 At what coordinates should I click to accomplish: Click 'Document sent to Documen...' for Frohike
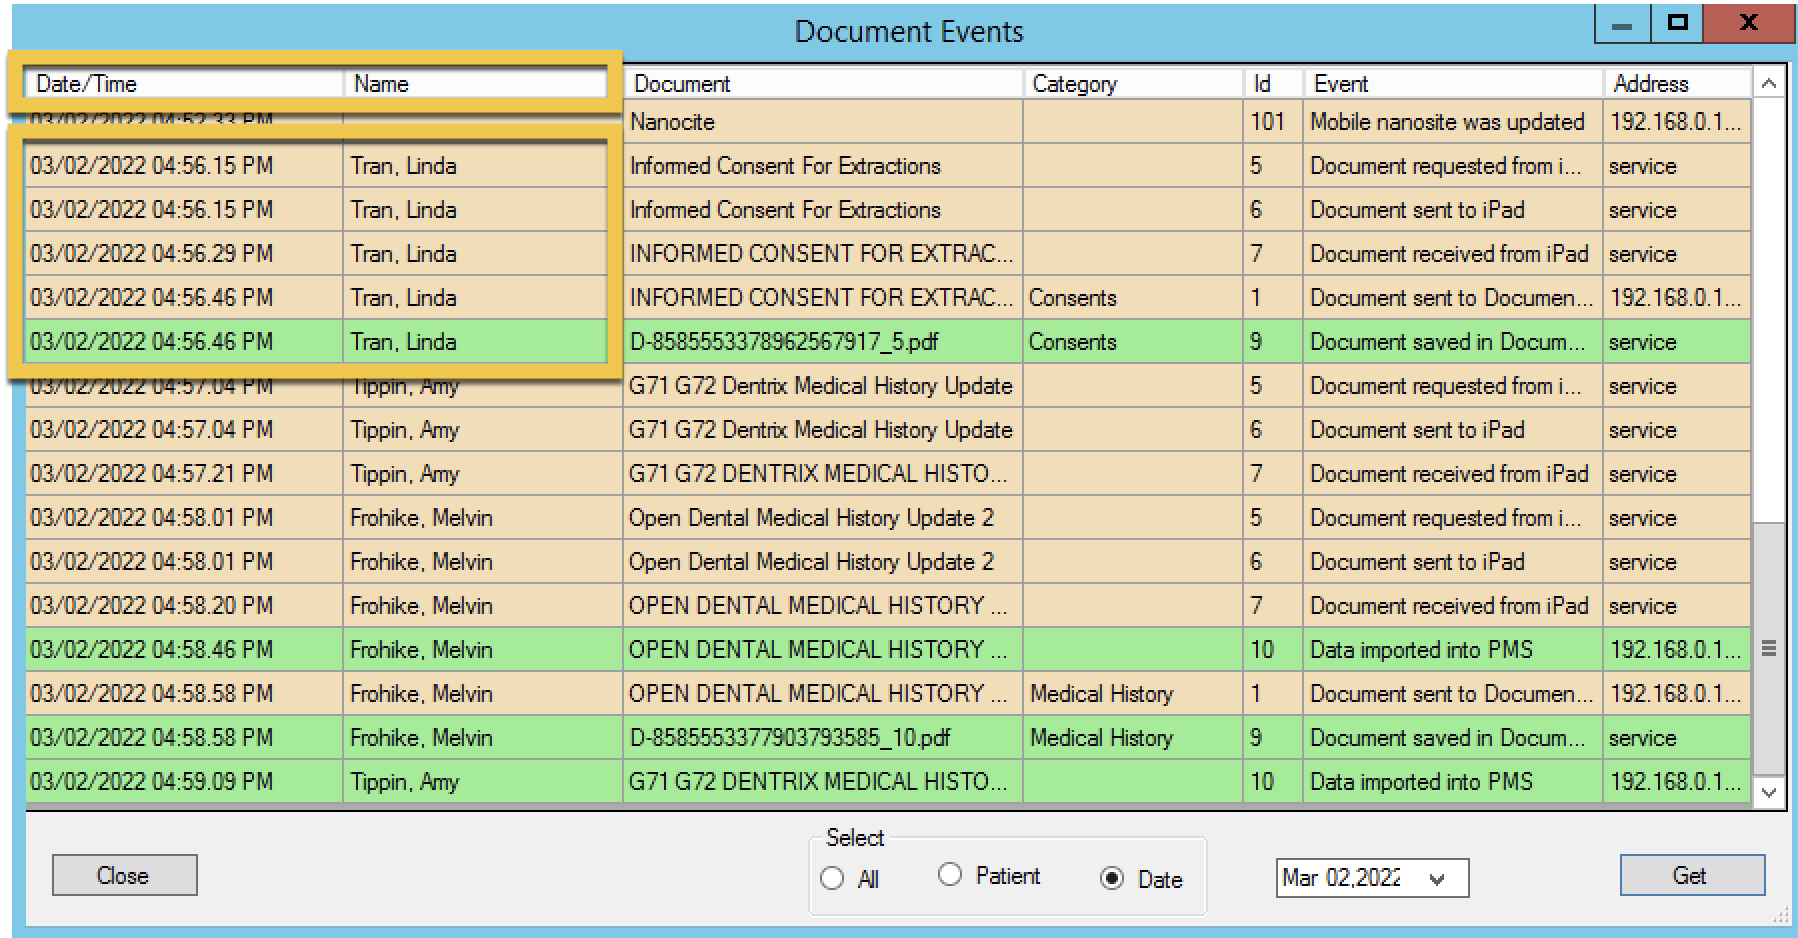click(x=1453, y=694)
